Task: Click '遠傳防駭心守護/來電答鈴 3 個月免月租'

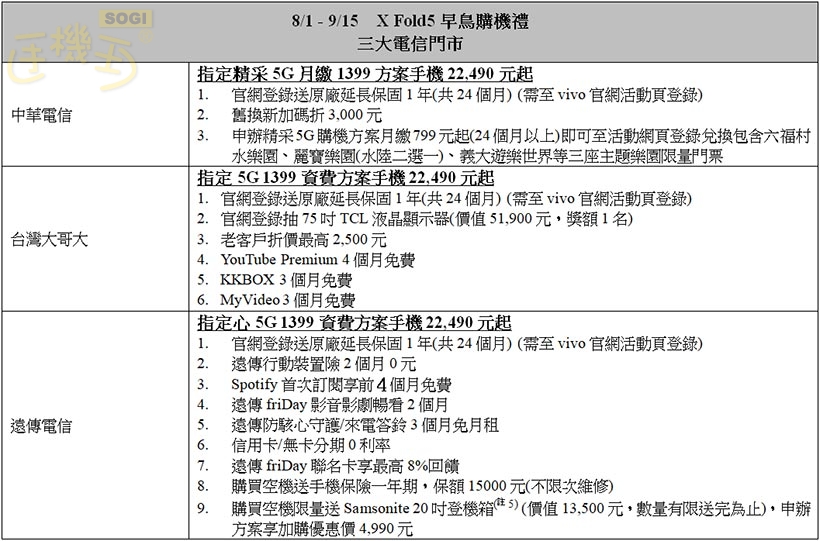Action: click(x=365, y=425)
